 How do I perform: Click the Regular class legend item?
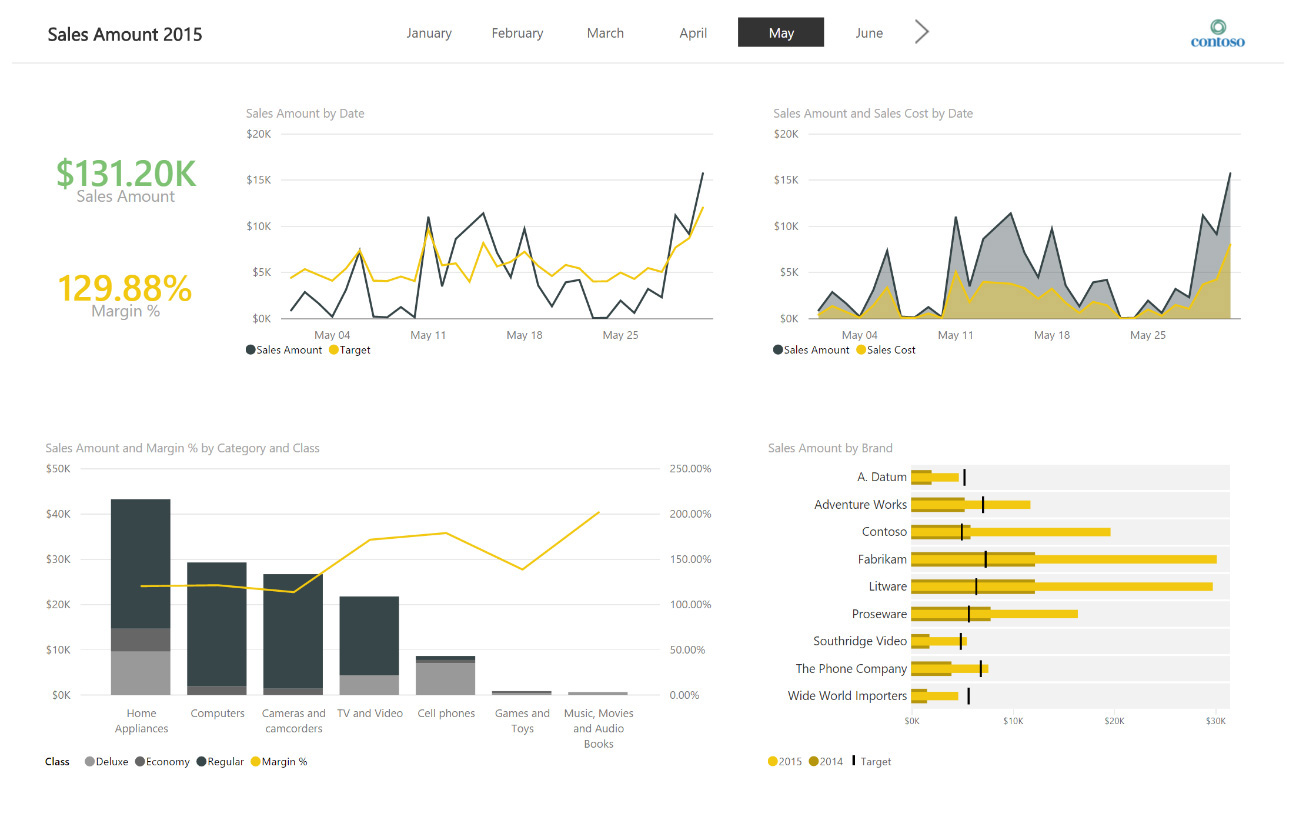click(x=220, y=762)
